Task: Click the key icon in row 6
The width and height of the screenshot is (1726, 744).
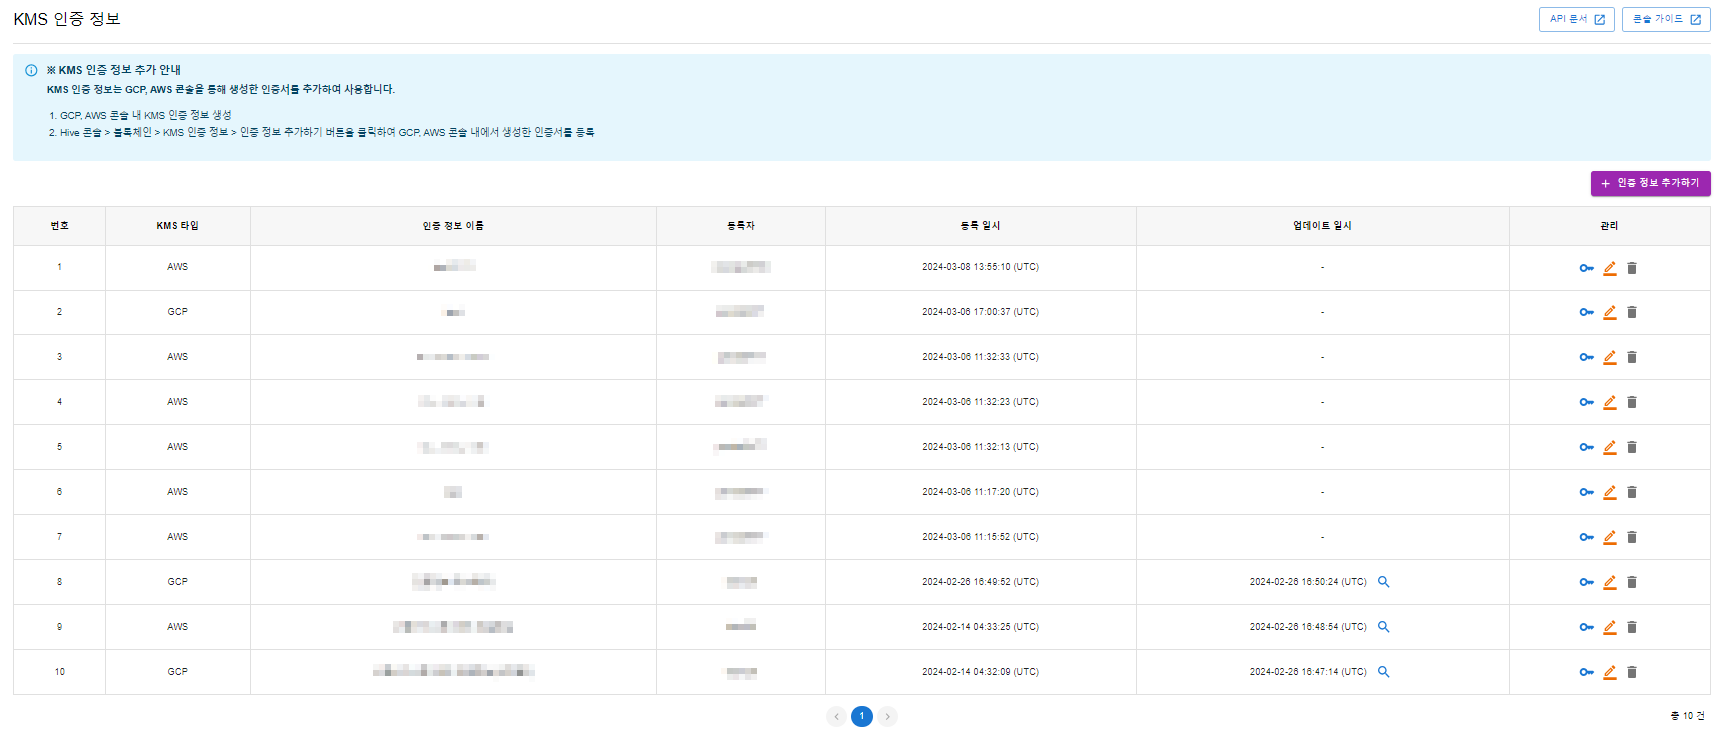Action: [1586, 492]
